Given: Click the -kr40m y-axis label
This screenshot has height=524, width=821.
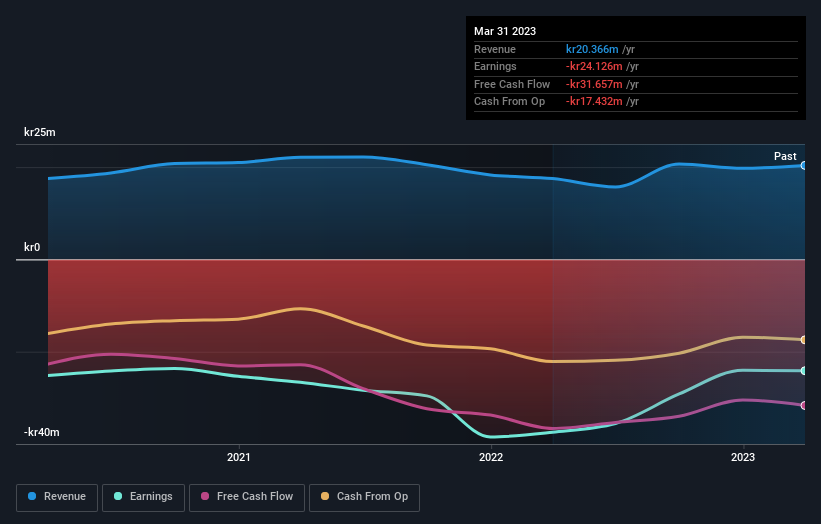Looking at the screenshot, I should (x=41, y=432).
